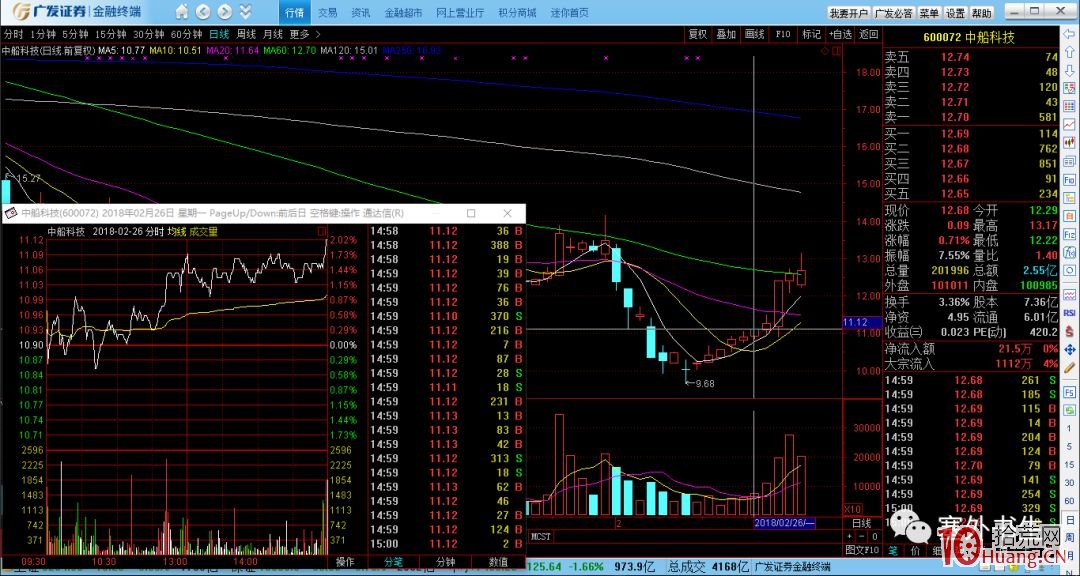
Task: Select the 1分钟 chart period
Action: coord(43,34)
